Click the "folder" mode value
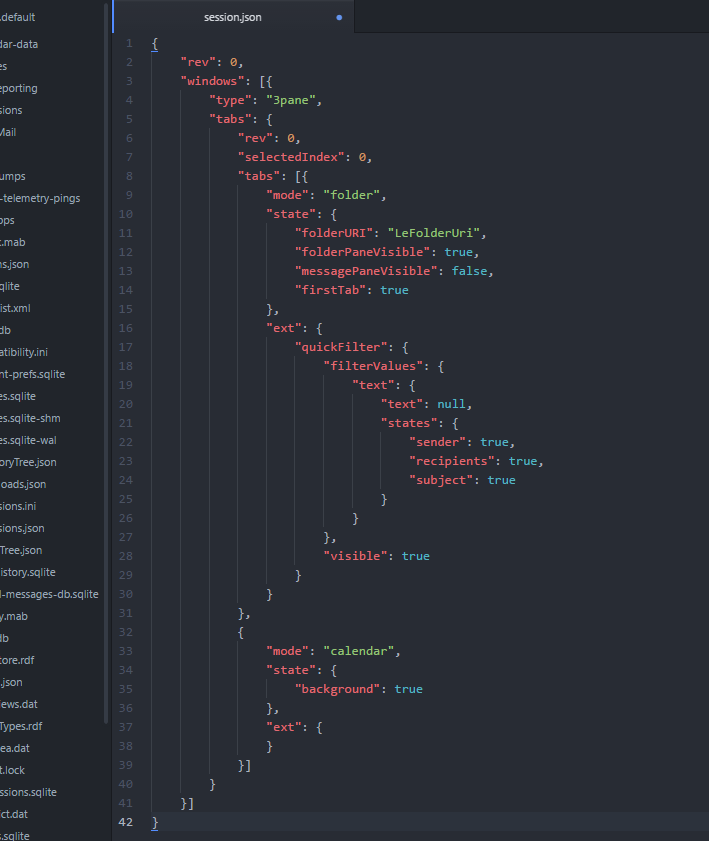The width and height of the screenshot is (709, 841). point(351,195)
